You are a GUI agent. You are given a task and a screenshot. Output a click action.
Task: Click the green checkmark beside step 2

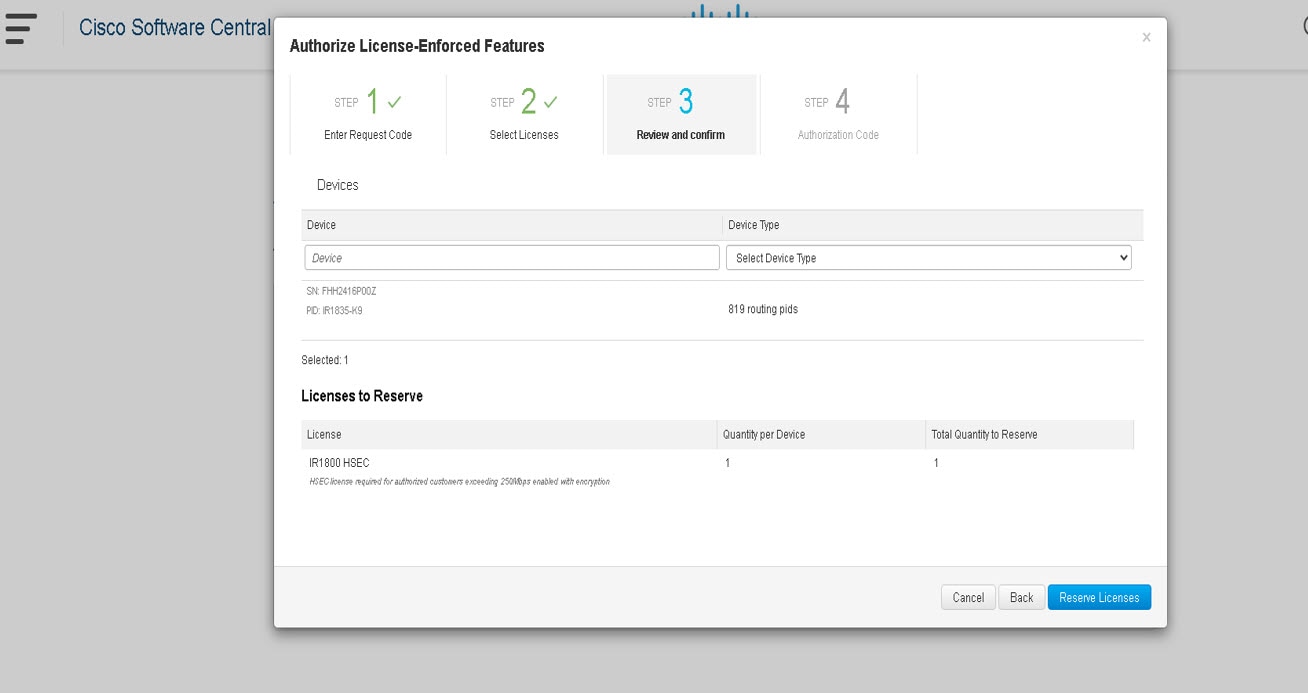(x=551, y=102)
